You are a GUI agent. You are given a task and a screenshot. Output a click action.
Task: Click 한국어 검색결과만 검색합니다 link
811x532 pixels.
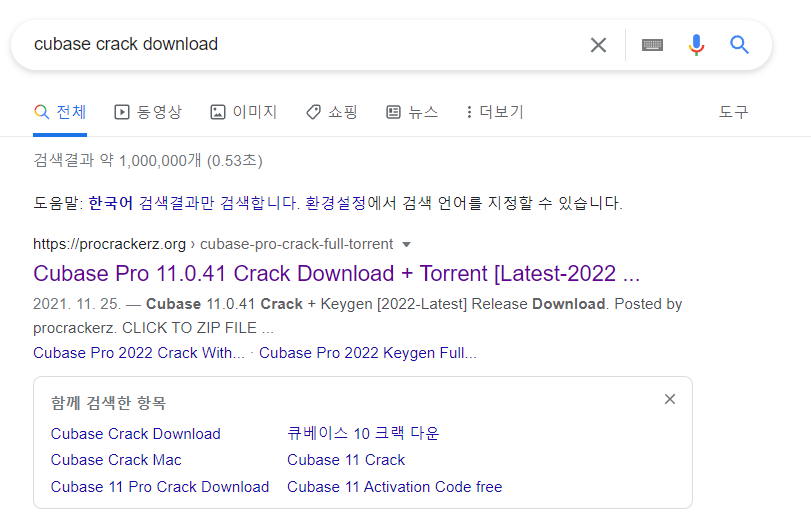(x=193, y=203)
